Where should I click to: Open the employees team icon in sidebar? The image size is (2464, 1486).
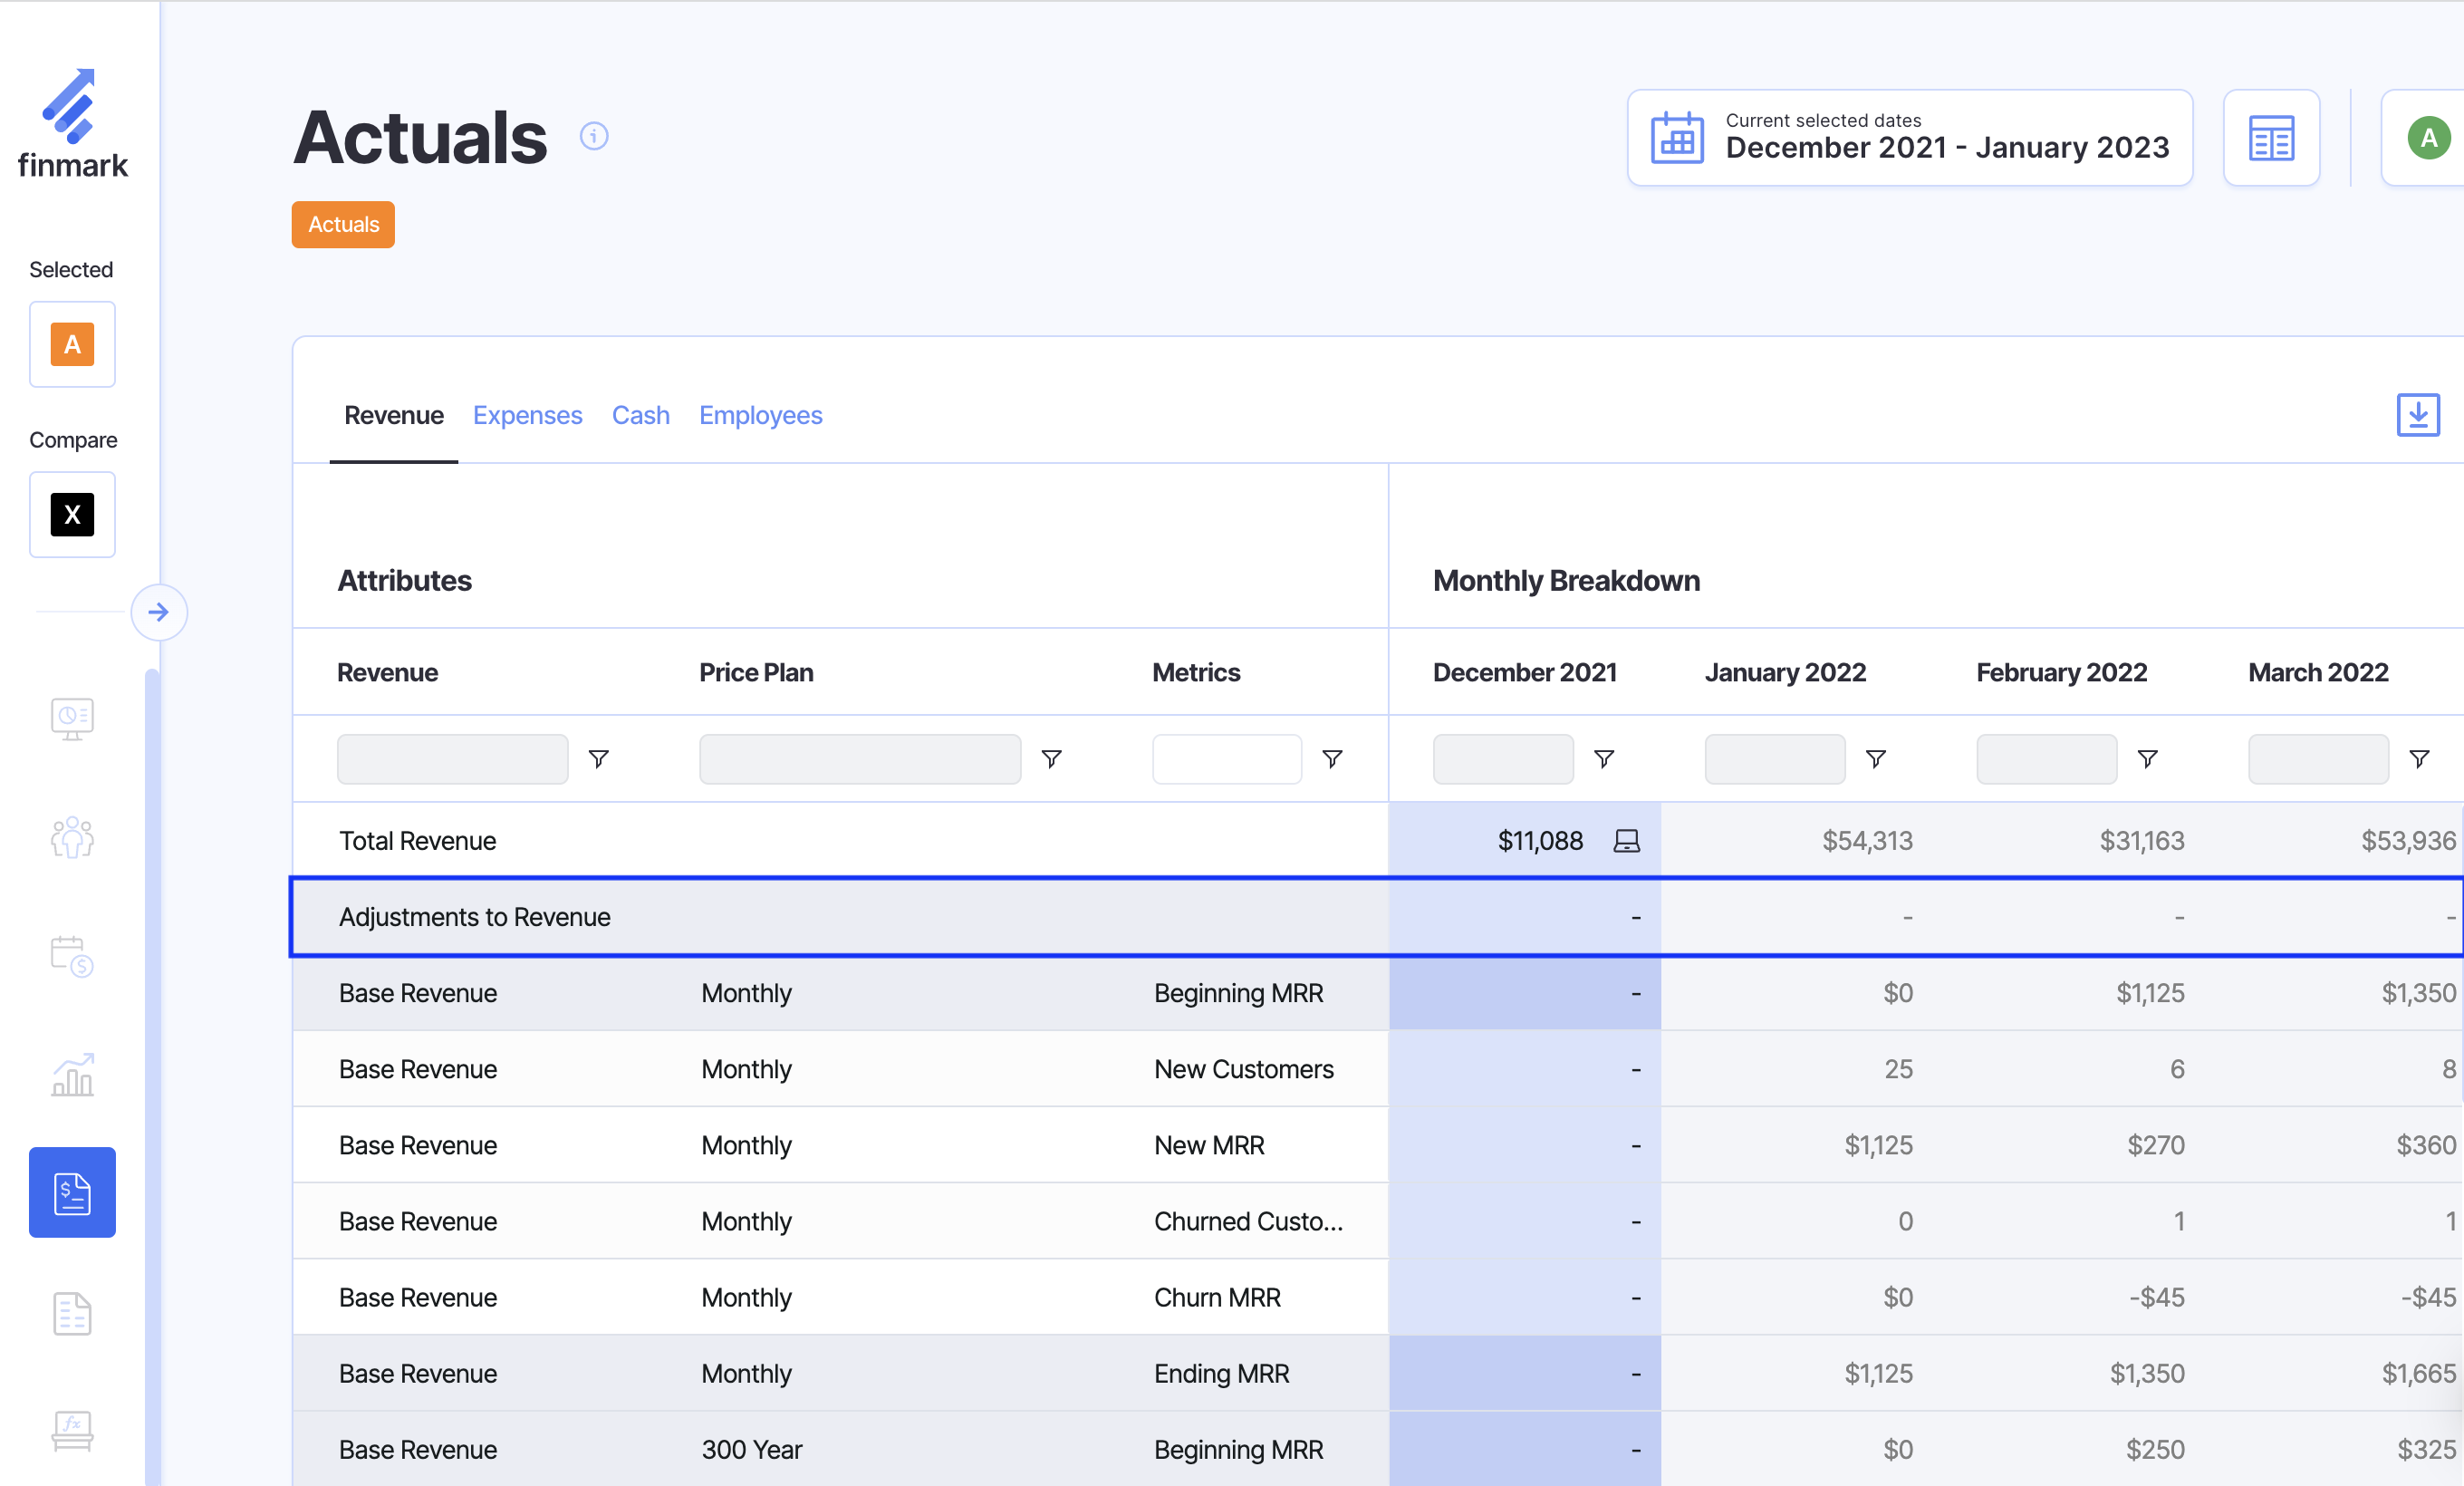[72, 838]
